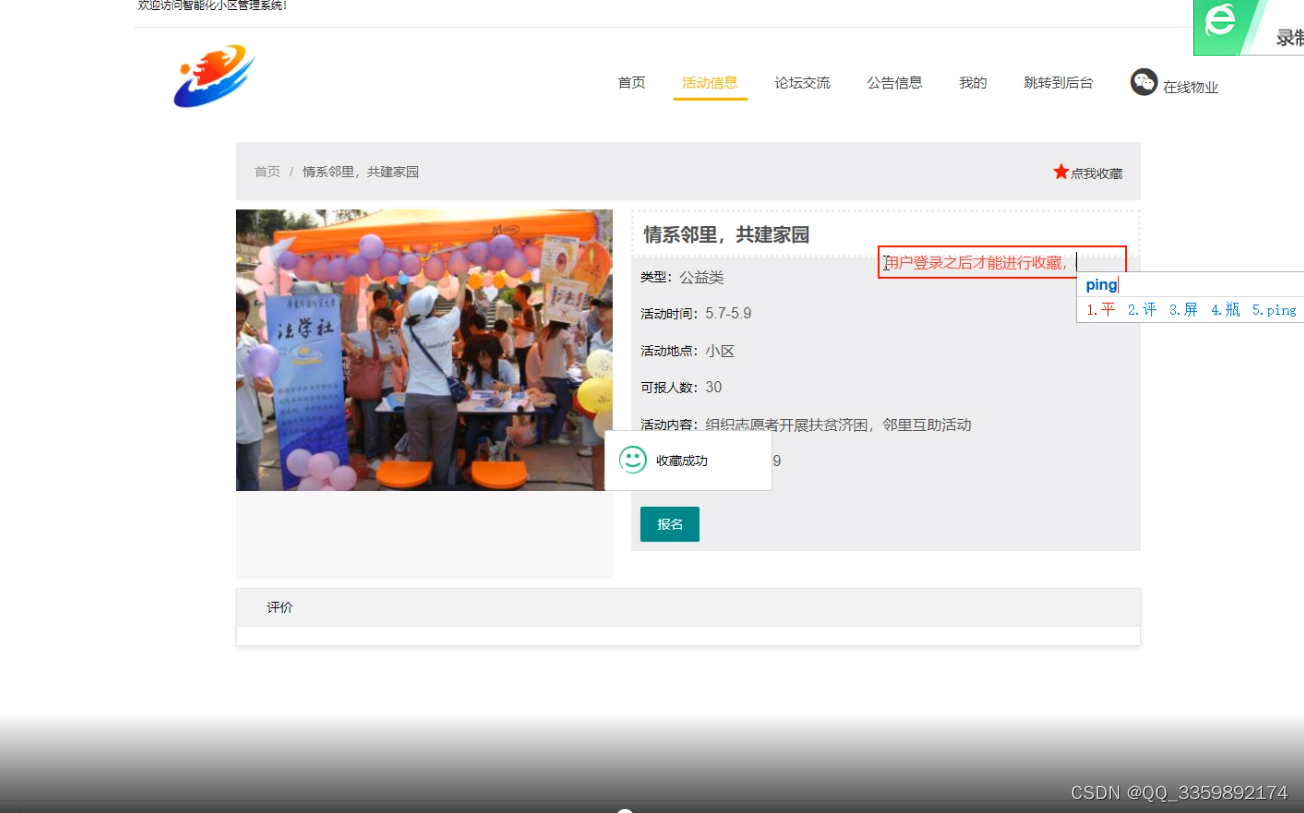Click the 活动地点: 小区 line
1304x813 pixels.
click(x=688, y=351)
